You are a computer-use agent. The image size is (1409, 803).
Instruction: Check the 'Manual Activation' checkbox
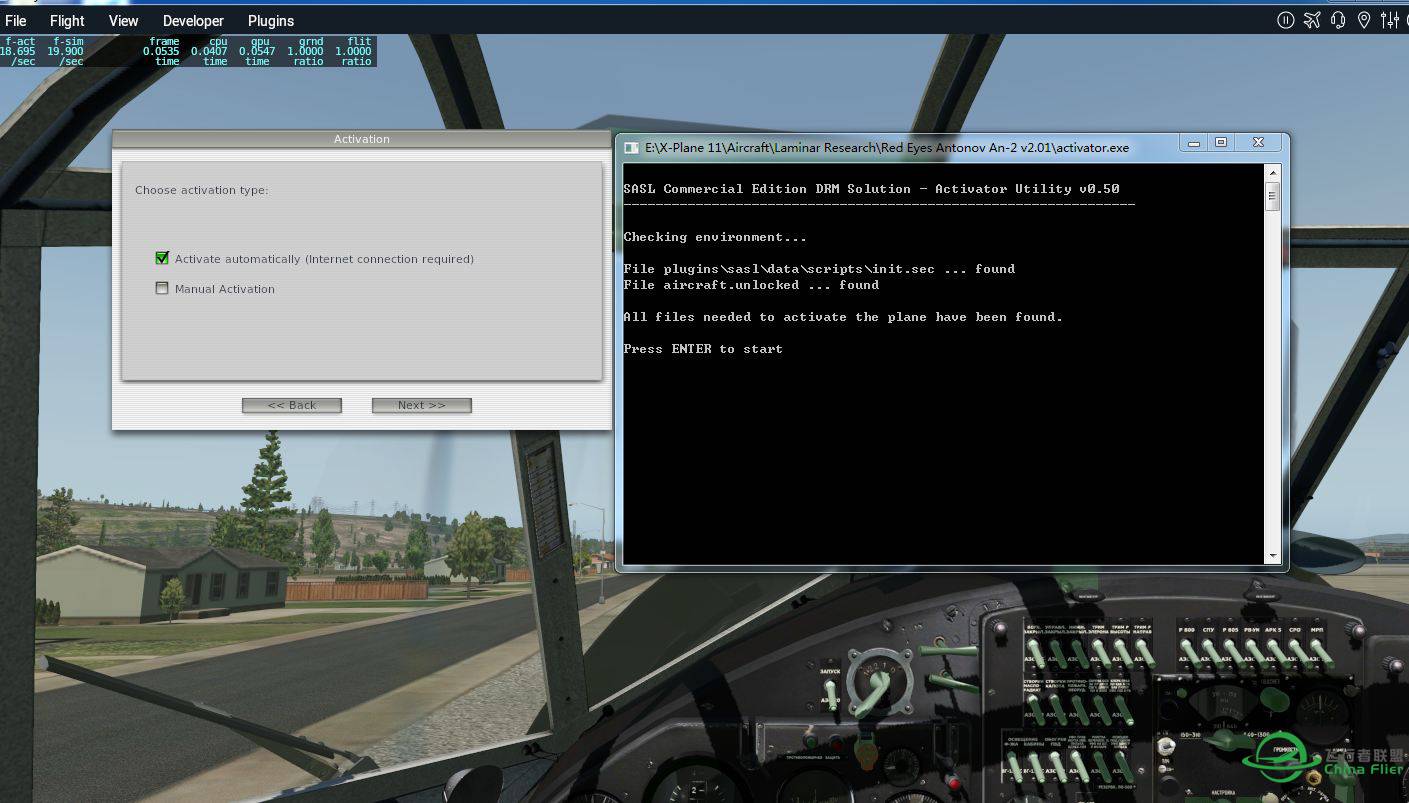162,288
